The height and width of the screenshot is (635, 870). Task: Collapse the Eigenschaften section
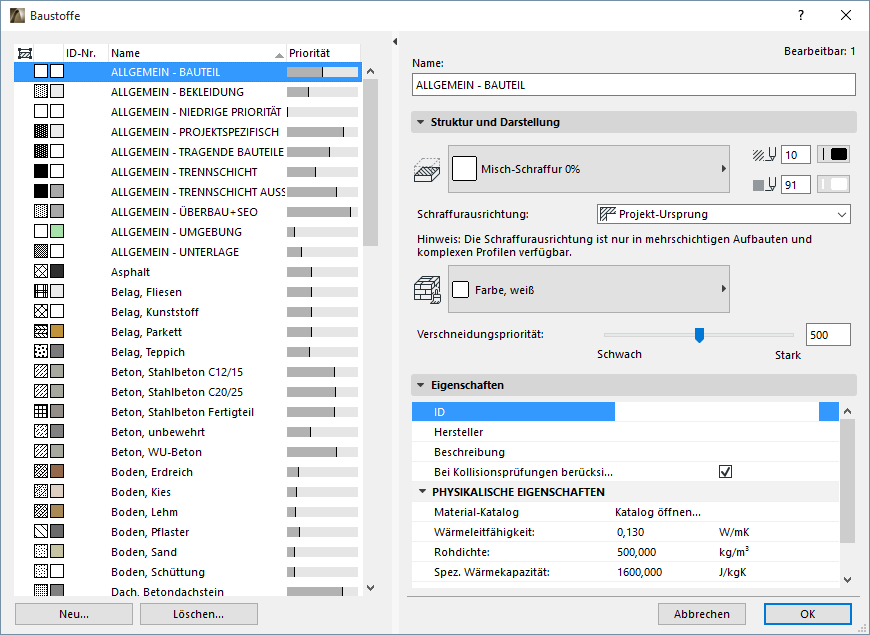421,385
